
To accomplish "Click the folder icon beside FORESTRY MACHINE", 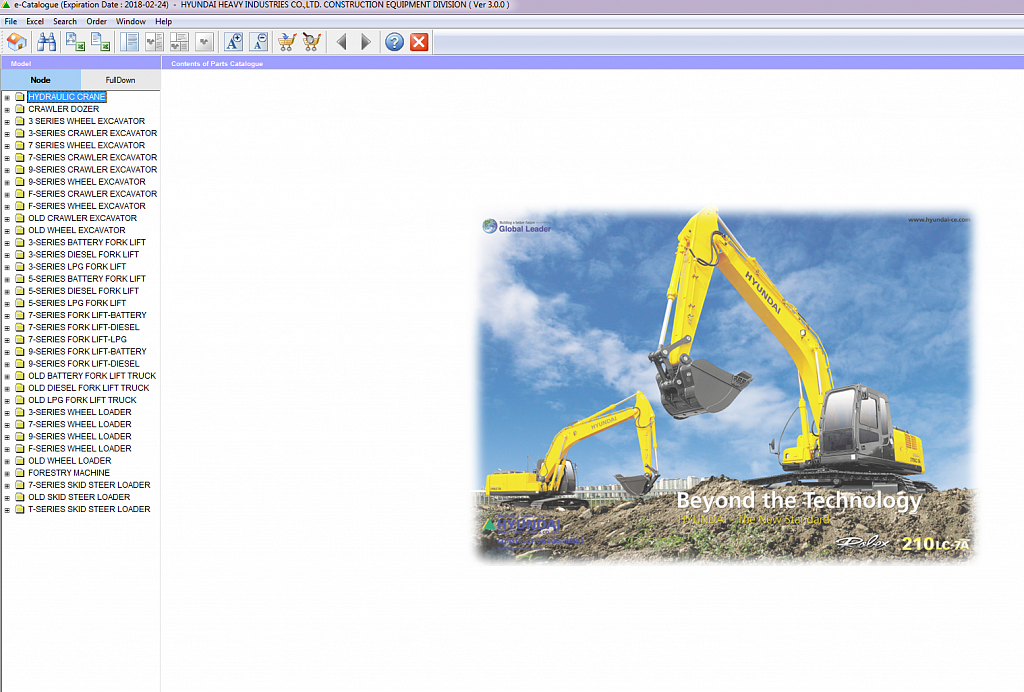I will coord(20,473).
